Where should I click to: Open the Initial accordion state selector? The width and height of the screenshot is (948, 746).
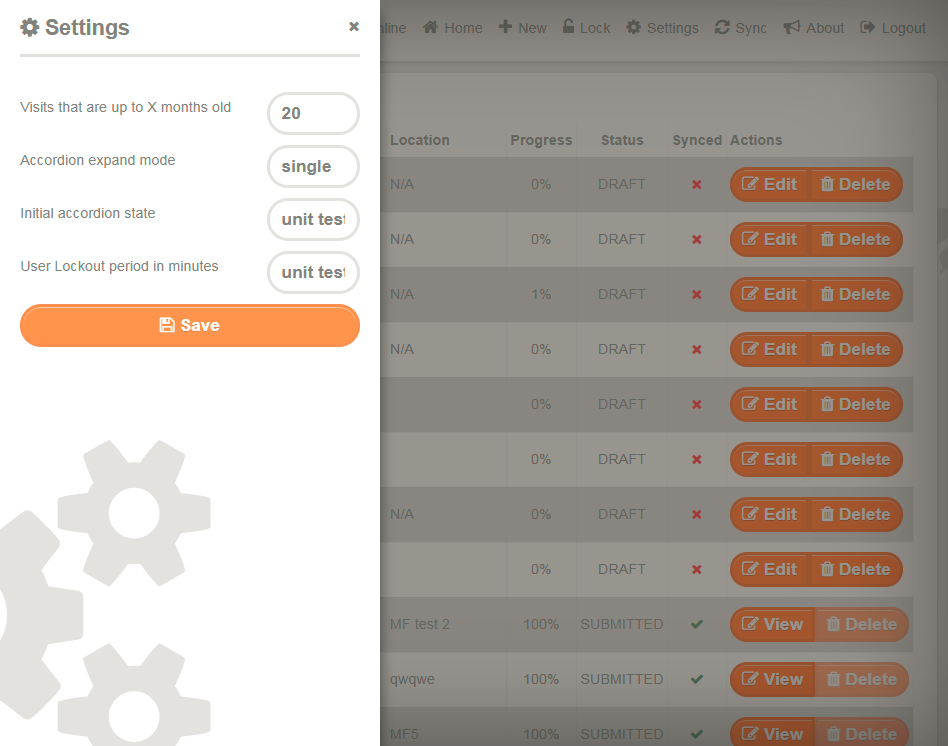pos(313,219)
